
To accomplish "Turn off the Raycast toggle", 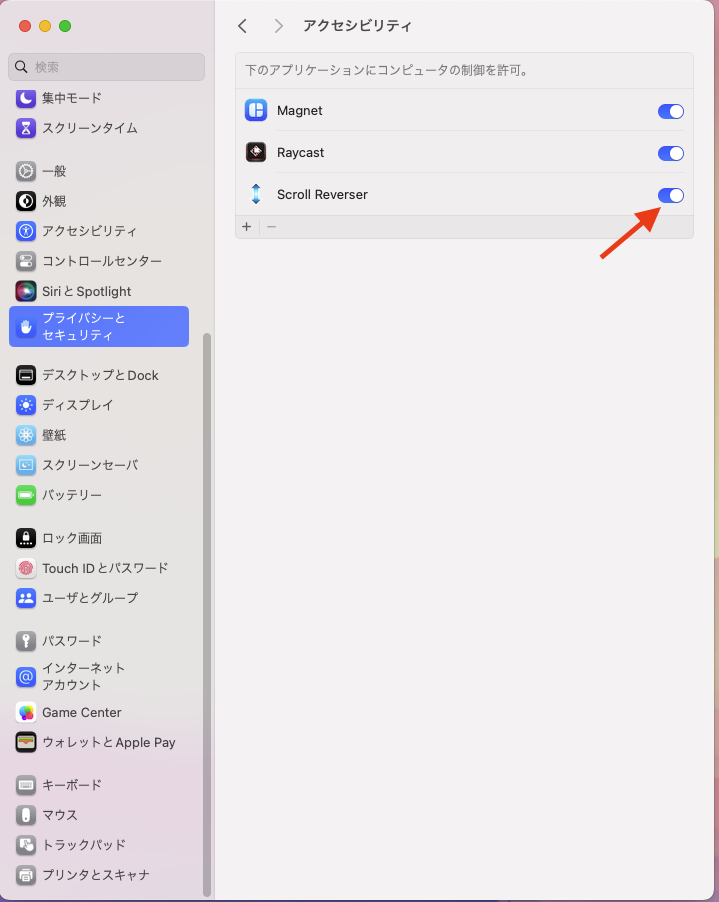I will point(670,153).
